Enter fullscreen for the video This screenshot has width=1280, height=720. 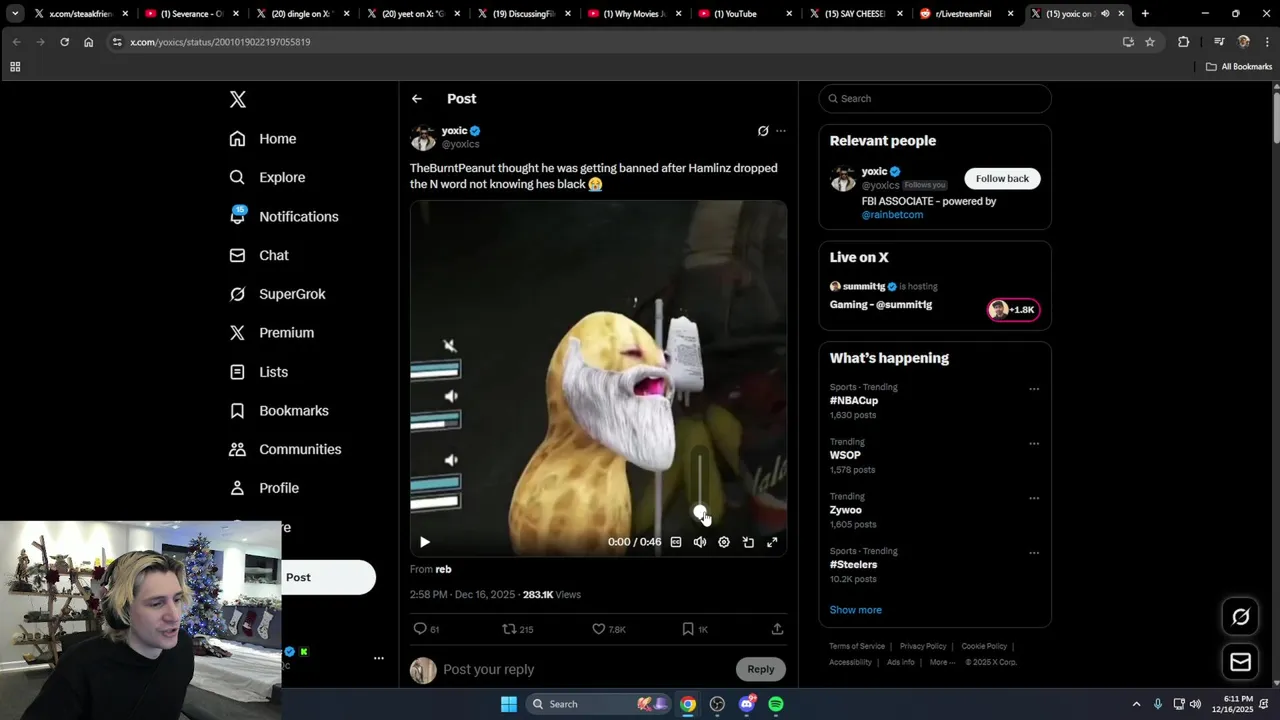point(772,542)
